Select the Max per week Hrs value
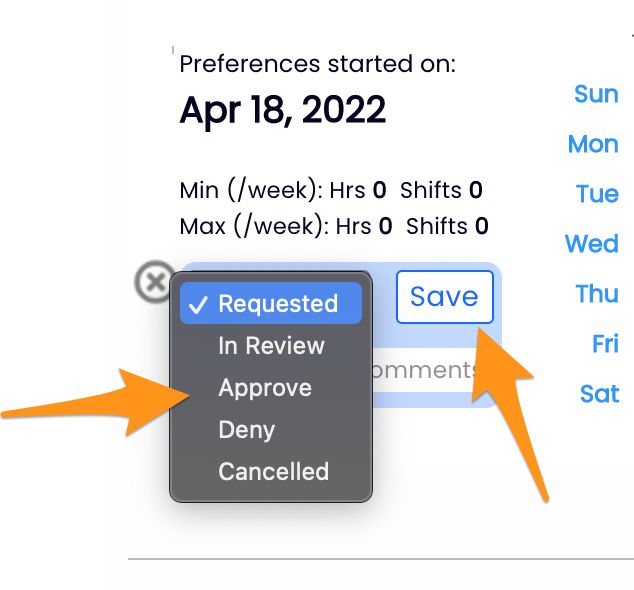 (385, 226)
